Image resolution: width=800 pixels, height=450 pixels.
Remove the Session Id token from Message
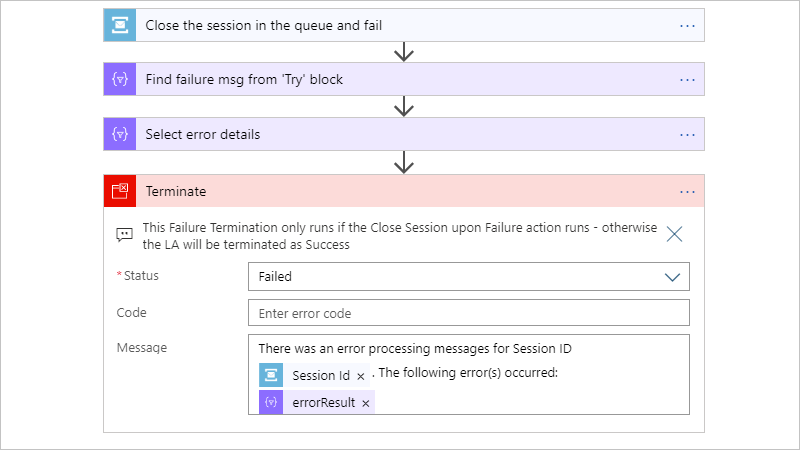tap(361, 377)
